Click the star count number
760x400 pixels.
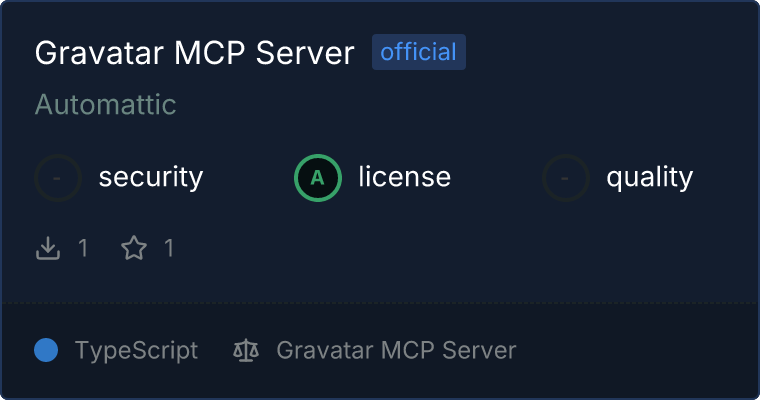pos(169,248)
